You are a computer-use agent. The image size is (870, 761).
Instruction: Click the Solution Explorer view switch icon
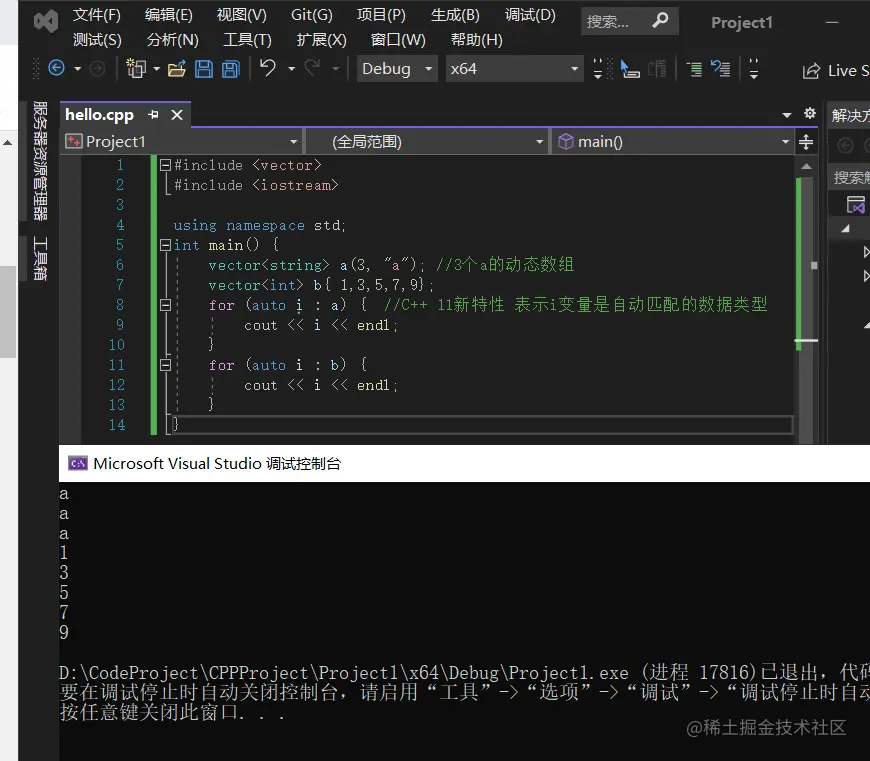tap(855, 204)
